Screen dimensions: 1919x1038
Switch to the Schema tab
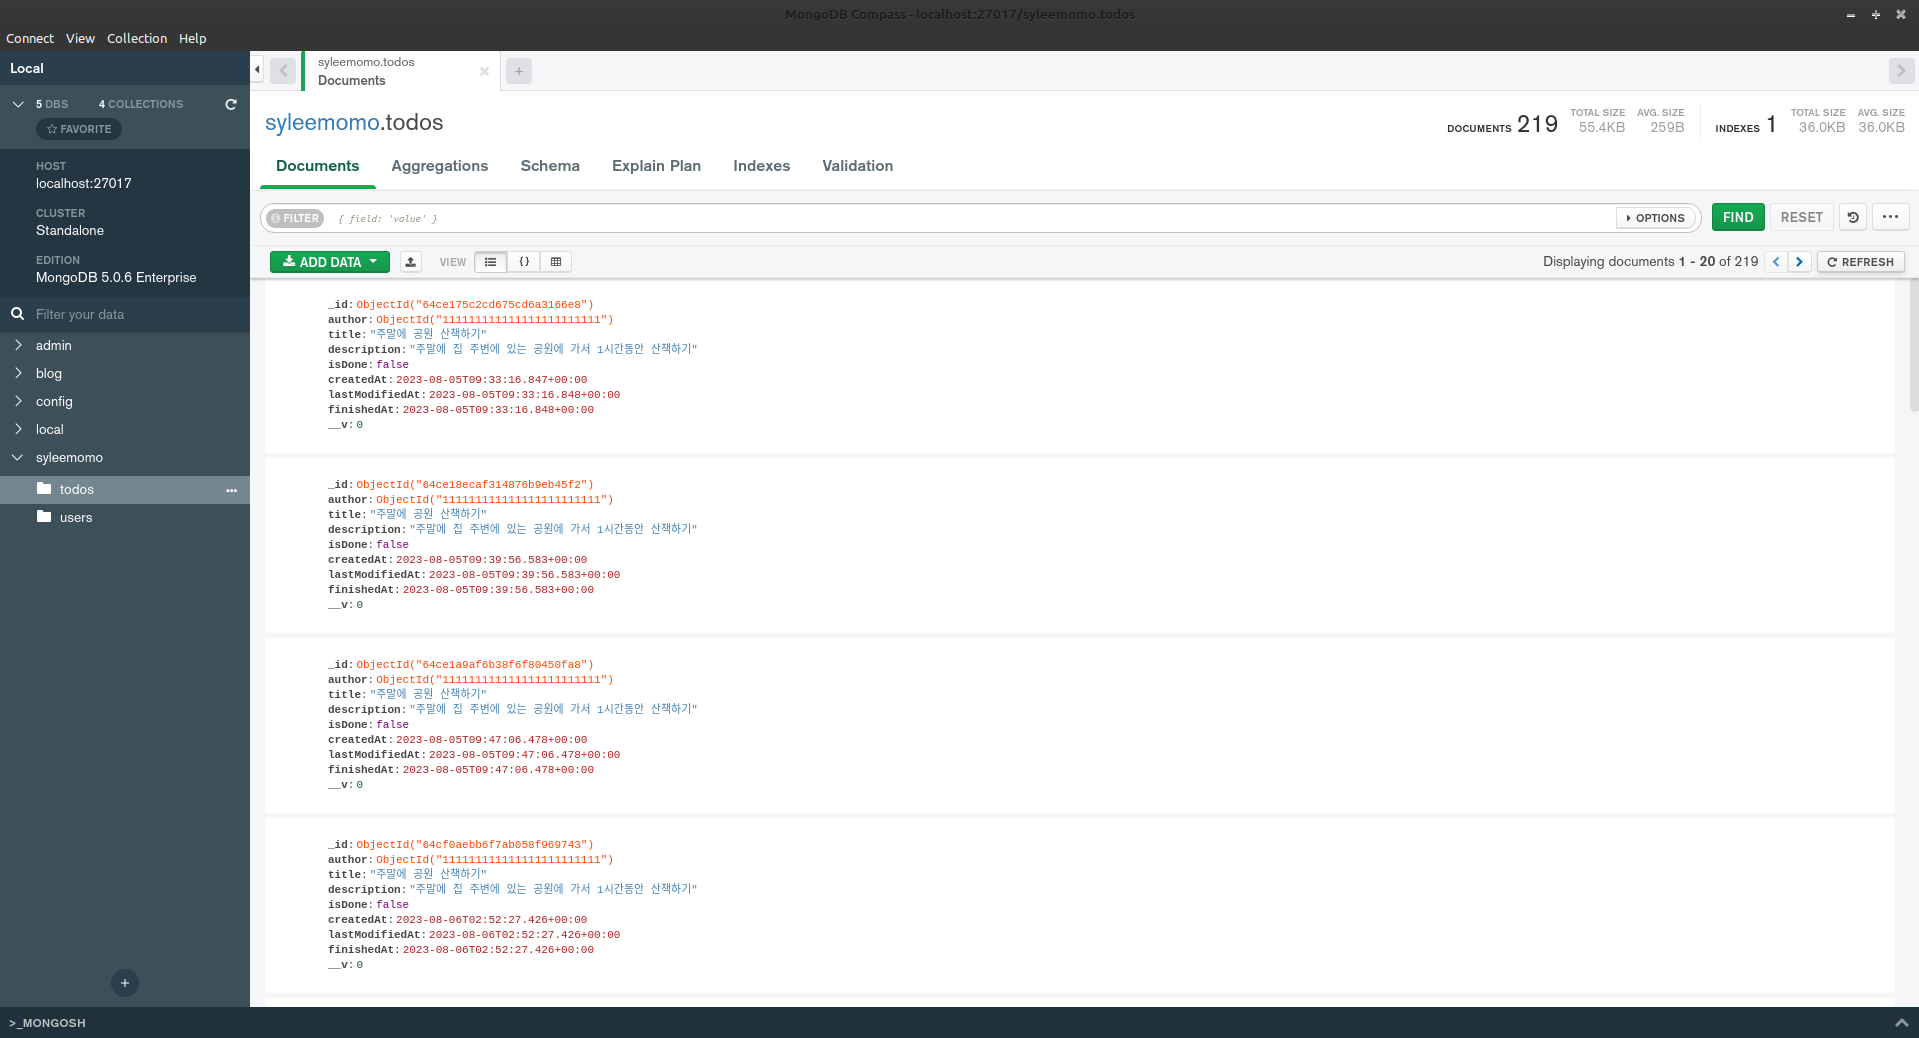click(550, 166)
